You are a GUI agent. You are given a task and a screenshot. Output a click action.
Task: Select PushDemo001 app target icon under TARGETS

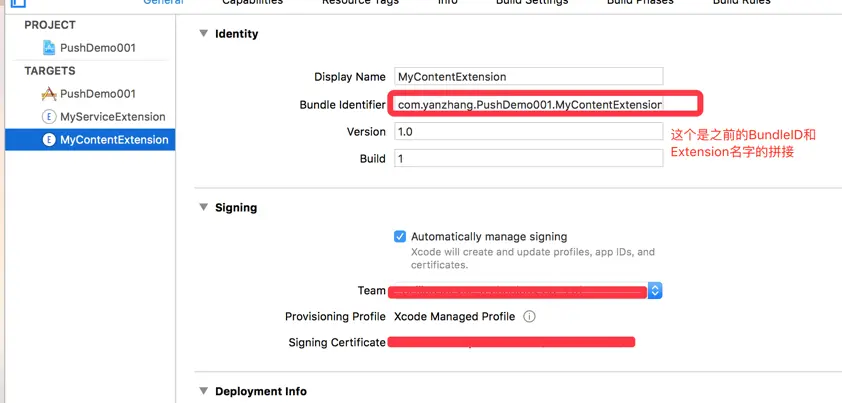coord(49,93)
